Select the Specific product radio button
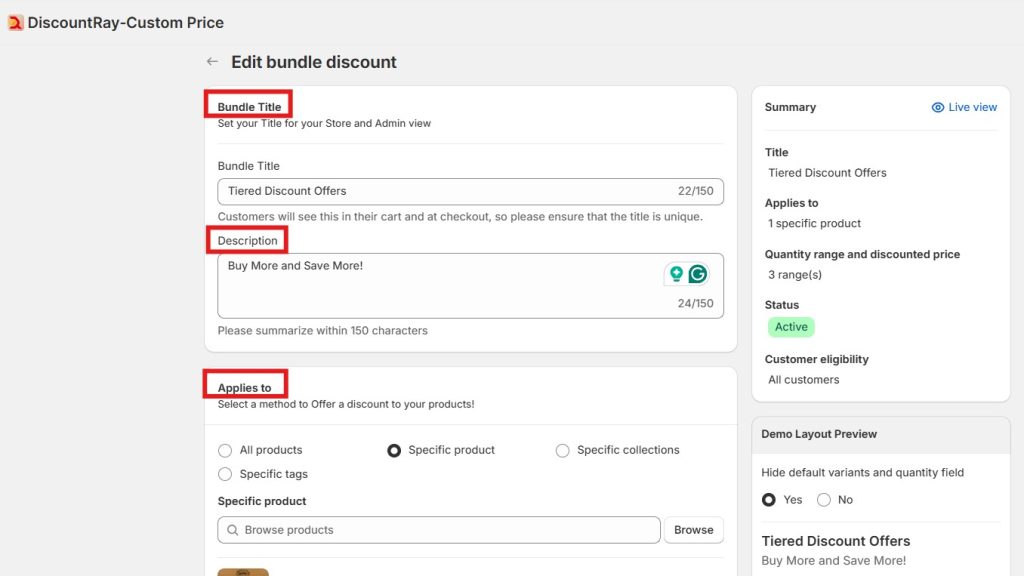This screenshot has width=1024, height=576. coord(395,450)
